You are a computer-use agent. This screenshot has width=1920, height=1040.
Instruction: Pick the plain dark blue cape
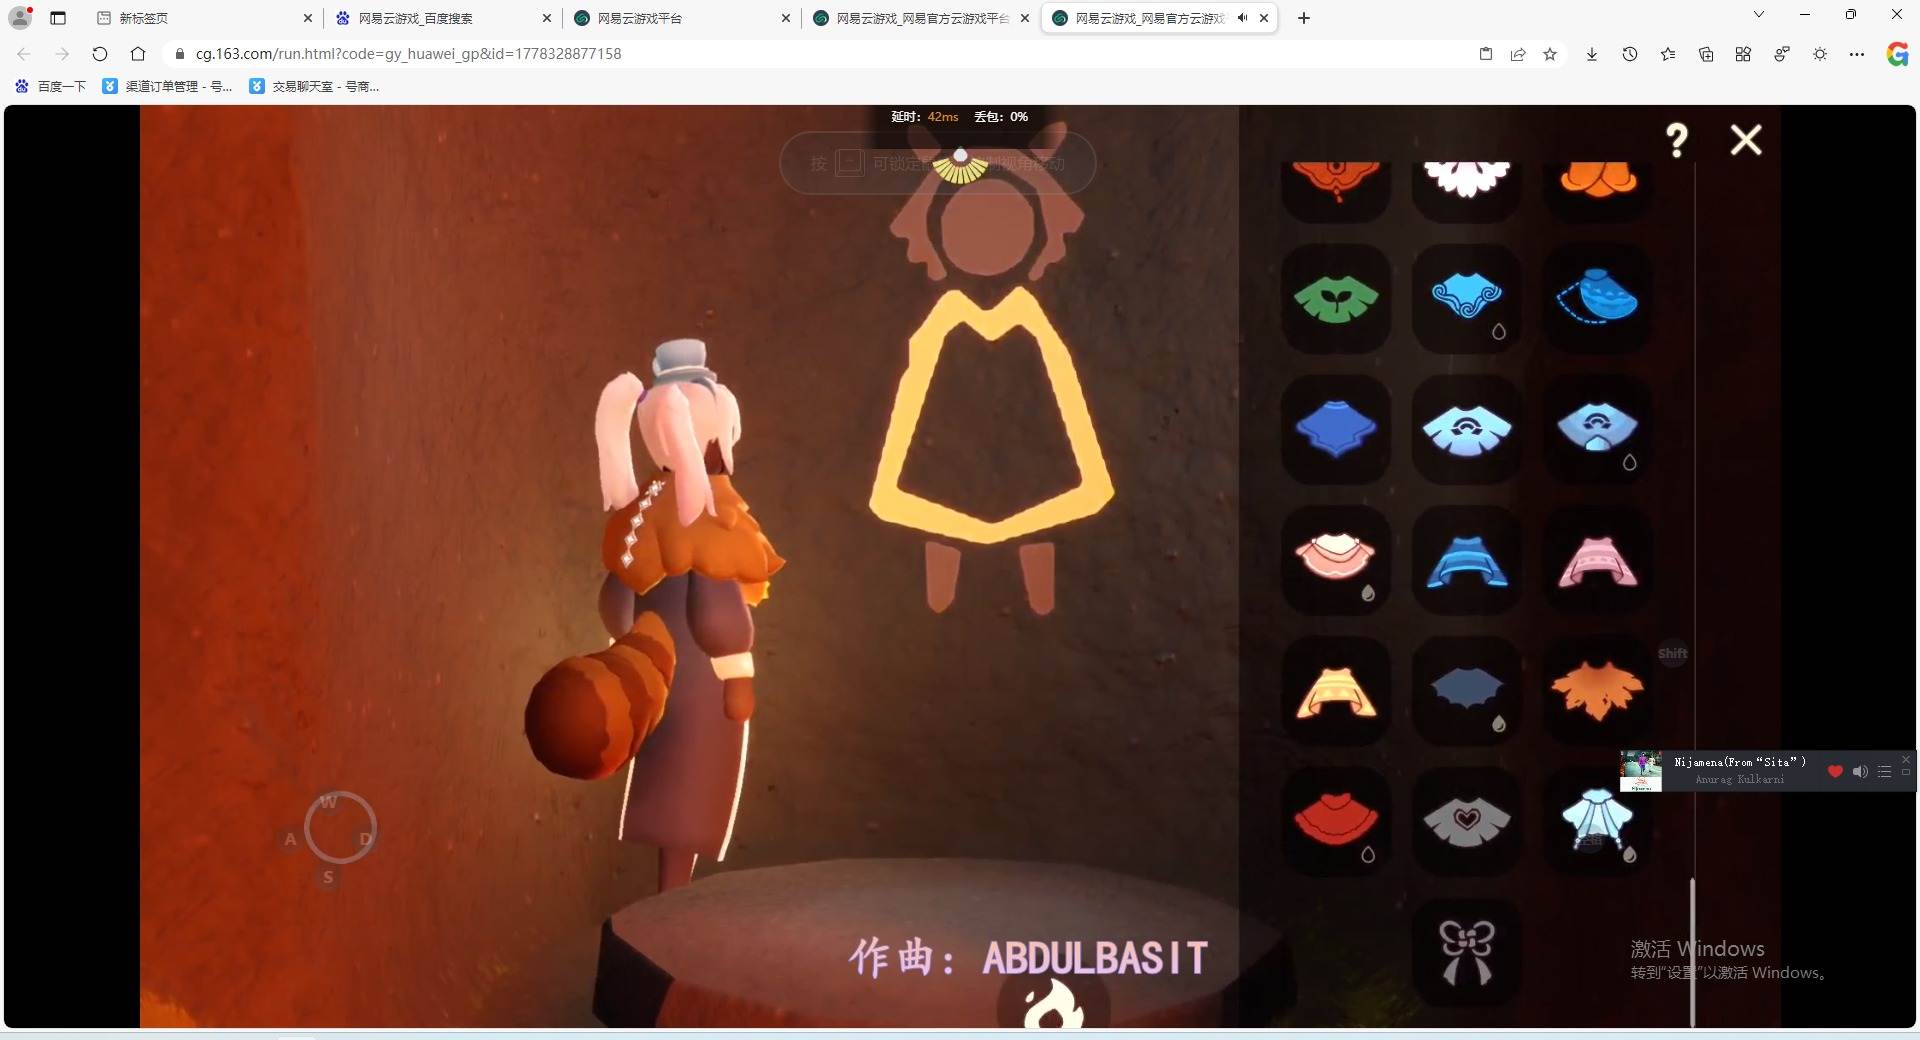click(1336, 430)
